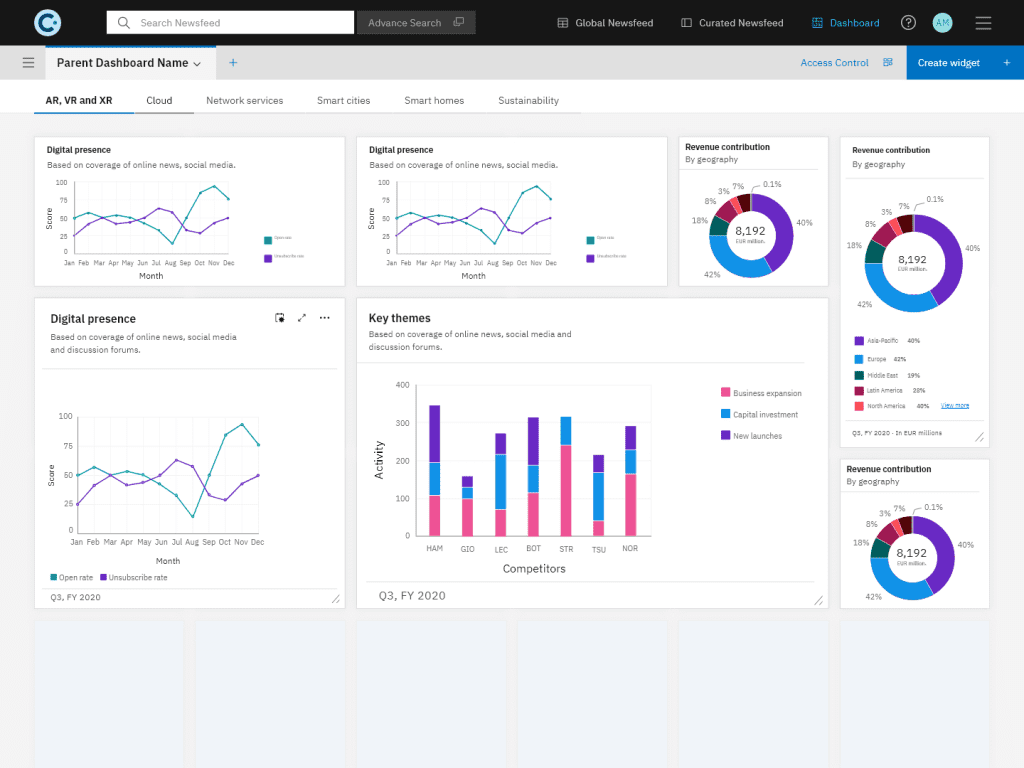Click the snapshot icon on Digital presence widget
Viewport: 1024px width, 768px height.
pyautogui.click(x=280, y=317)
